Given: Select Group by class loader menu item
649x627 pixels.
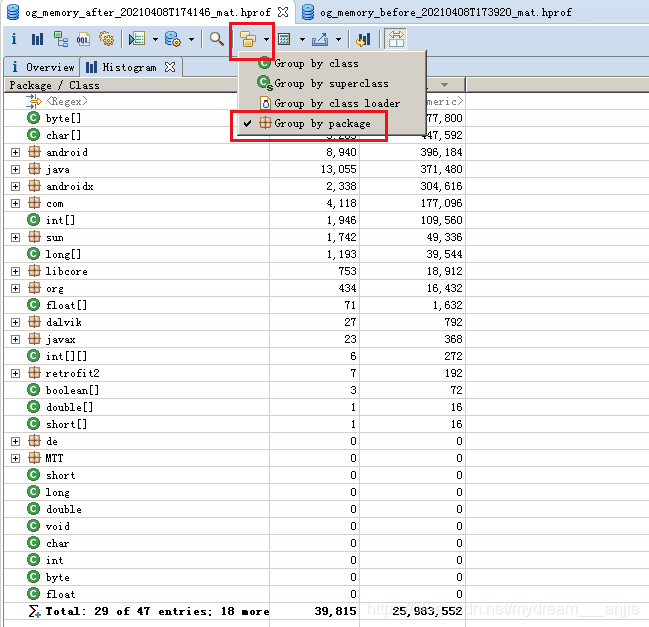Looking at the screenshot, I should 332,103.
